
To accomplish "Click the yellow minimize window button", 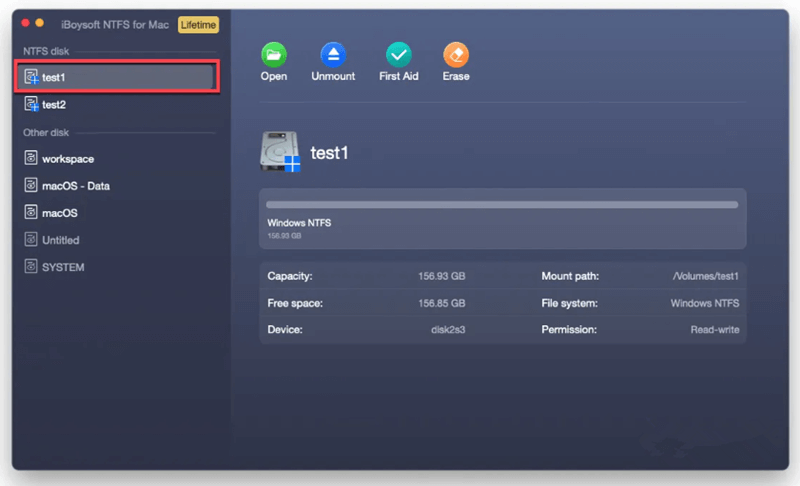I will 39,23.
